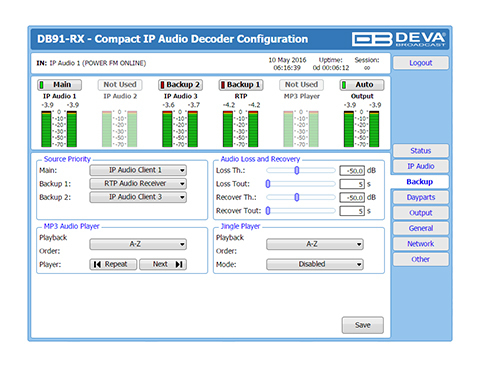Click the Loss Th. dB value field
This screenshot has width=488, height=368.
pos(352,171)
